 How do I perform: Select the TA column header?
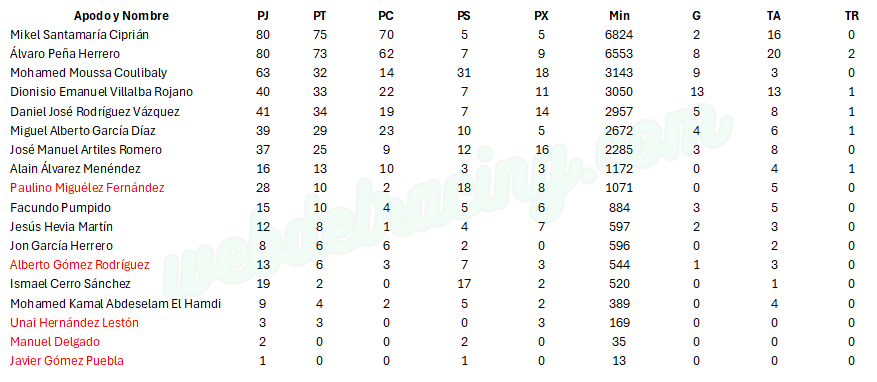pyautogui.click(x=774, y=16)
